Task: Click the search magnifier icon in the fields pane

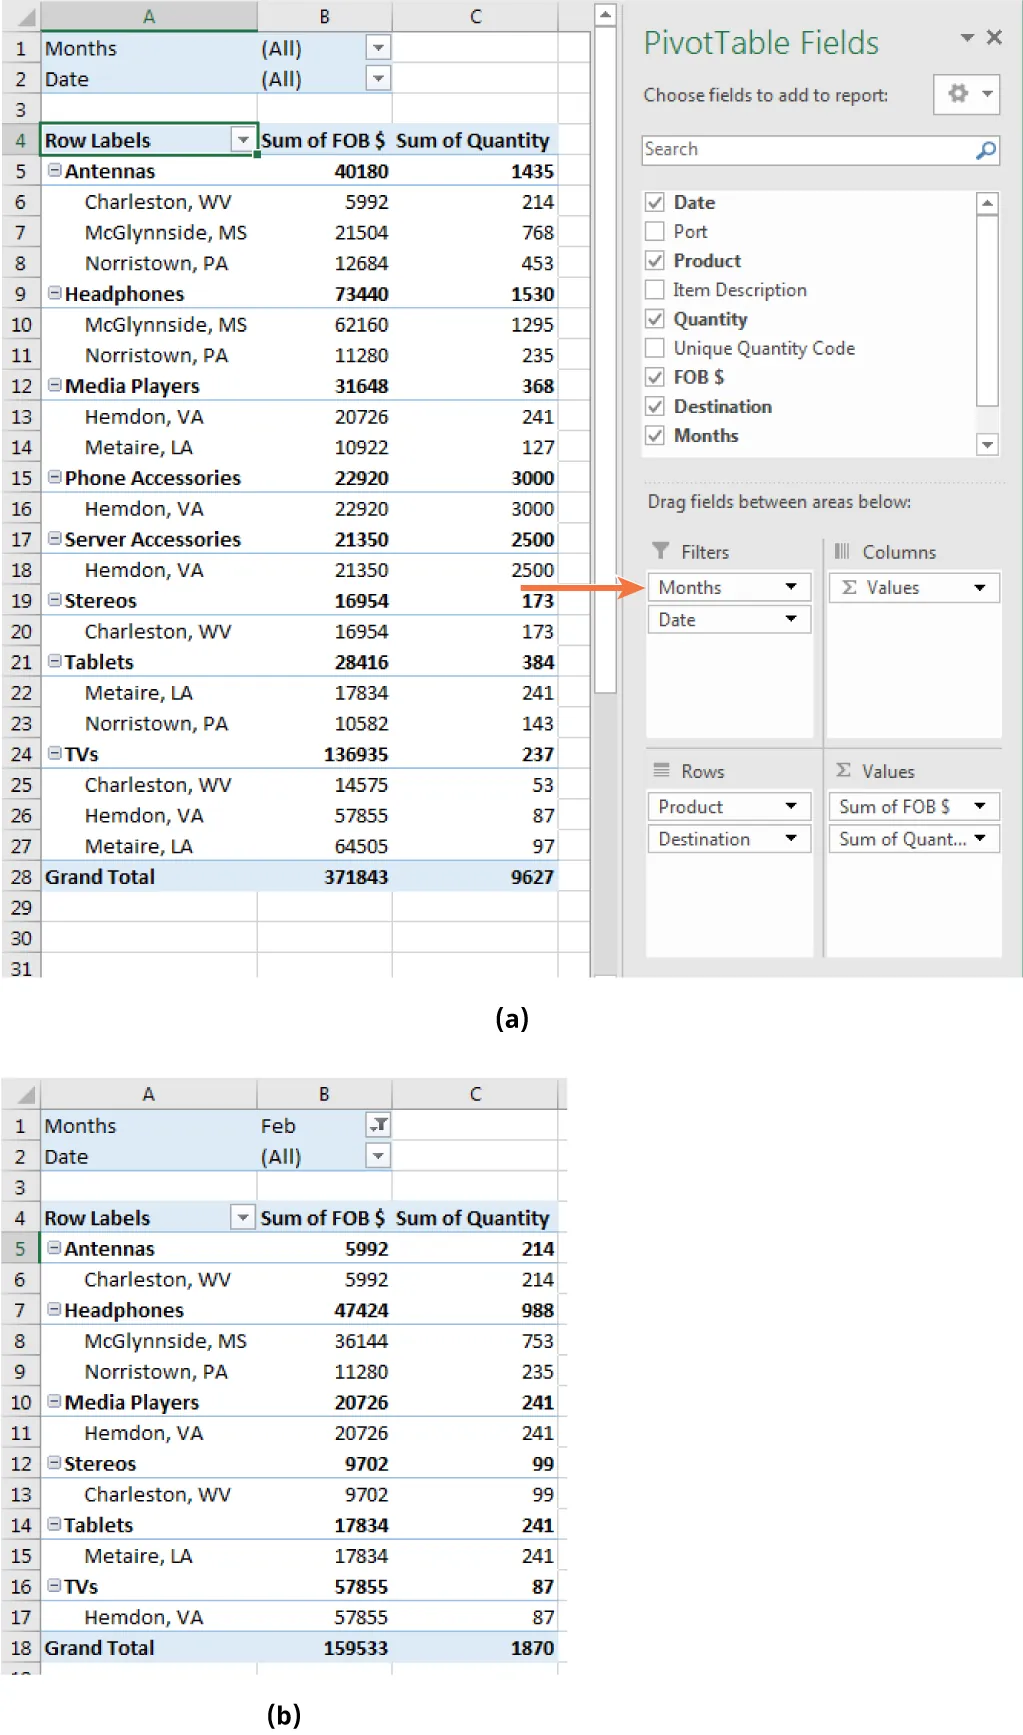Action: point(985,150)
